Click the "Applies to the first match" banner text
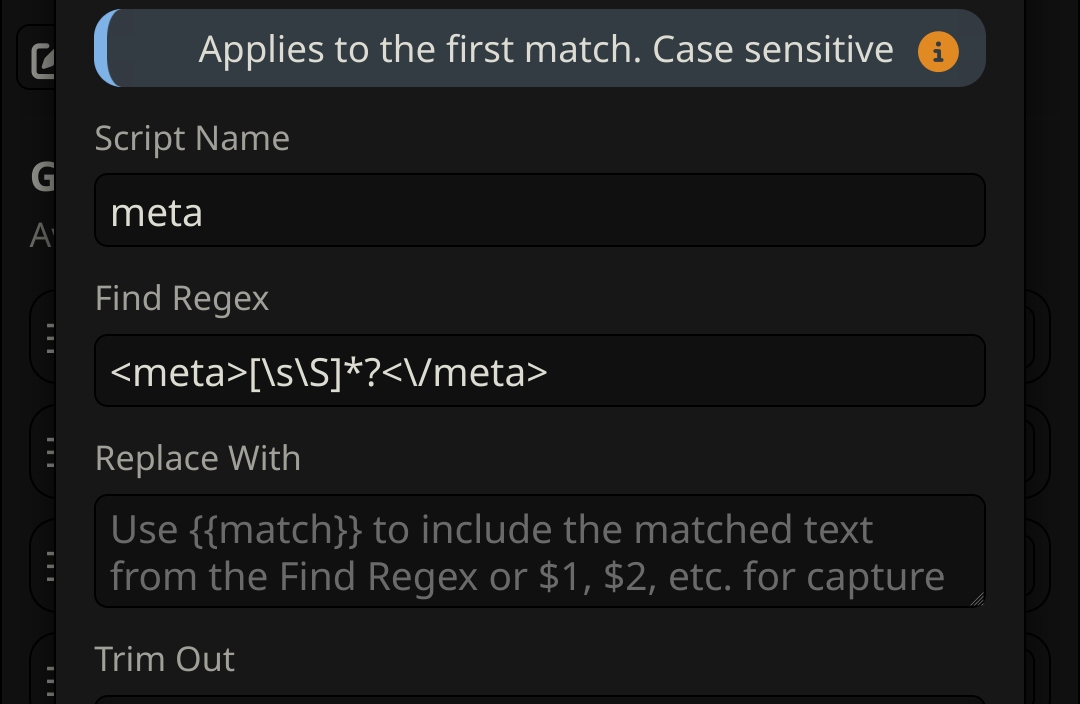 (546, 50)
